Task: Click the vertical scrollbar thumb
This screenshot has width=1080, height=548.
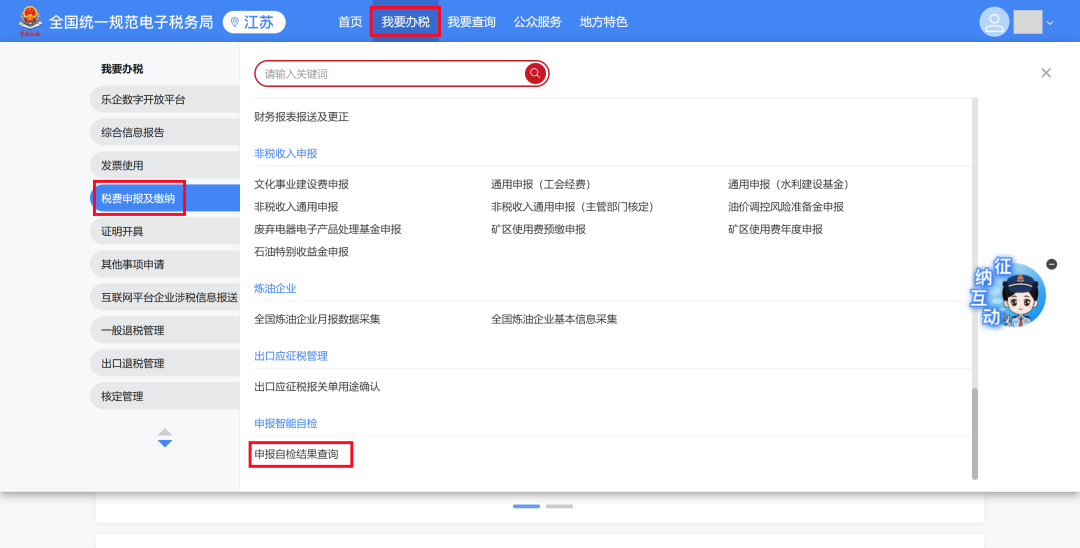Action: tap(975, 433)
